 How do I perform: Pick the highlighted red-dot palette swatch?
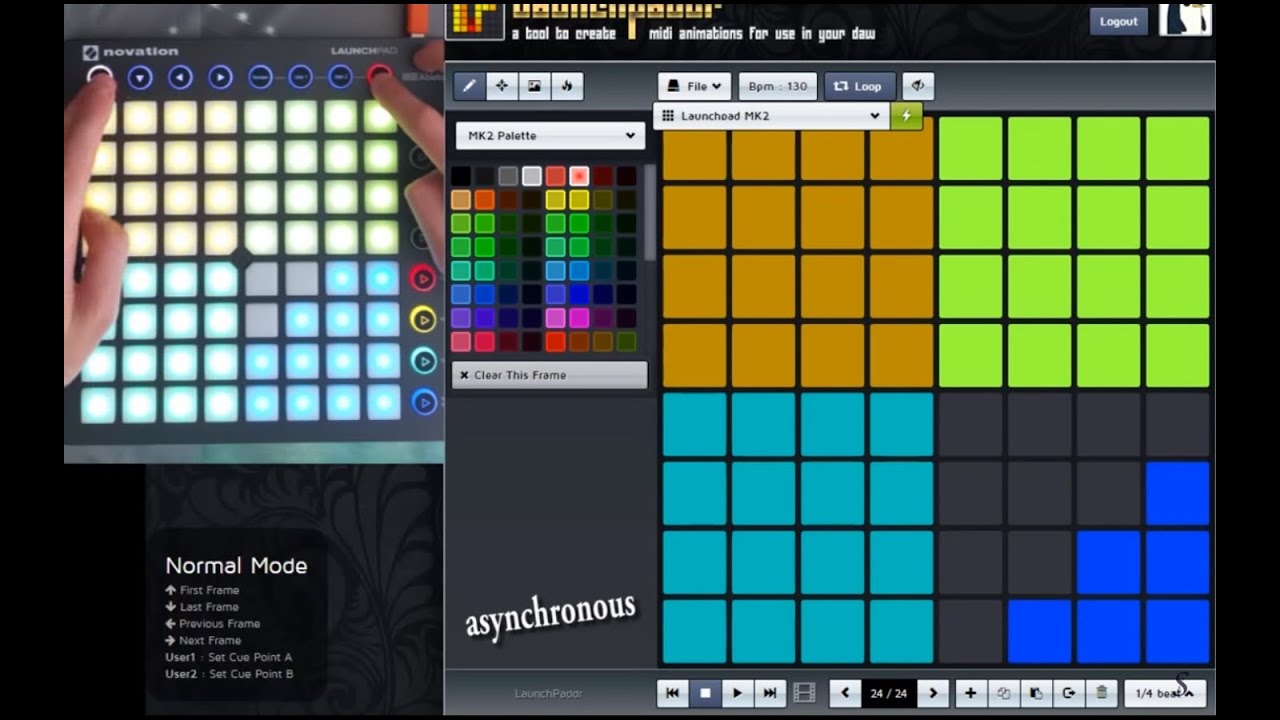(579, 176)
